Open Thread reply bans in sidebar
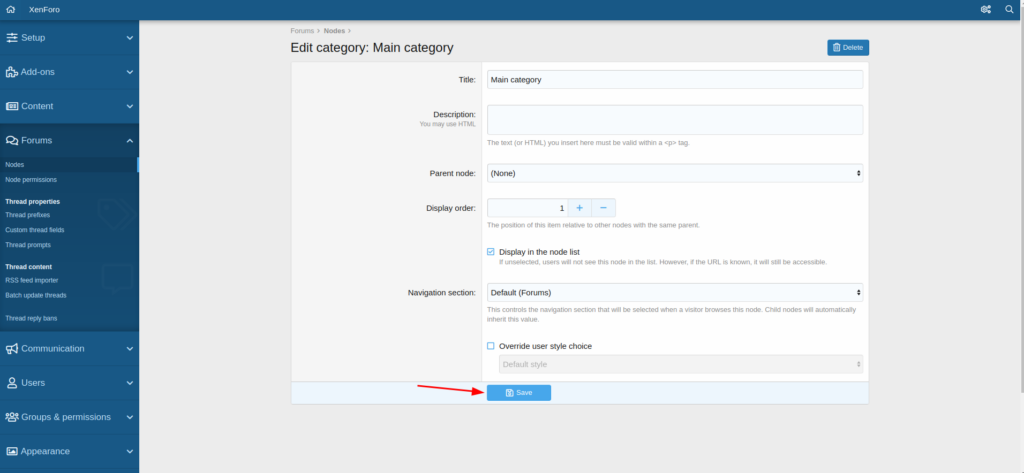This screenshot has height=473, width=1024. [31, 318]
